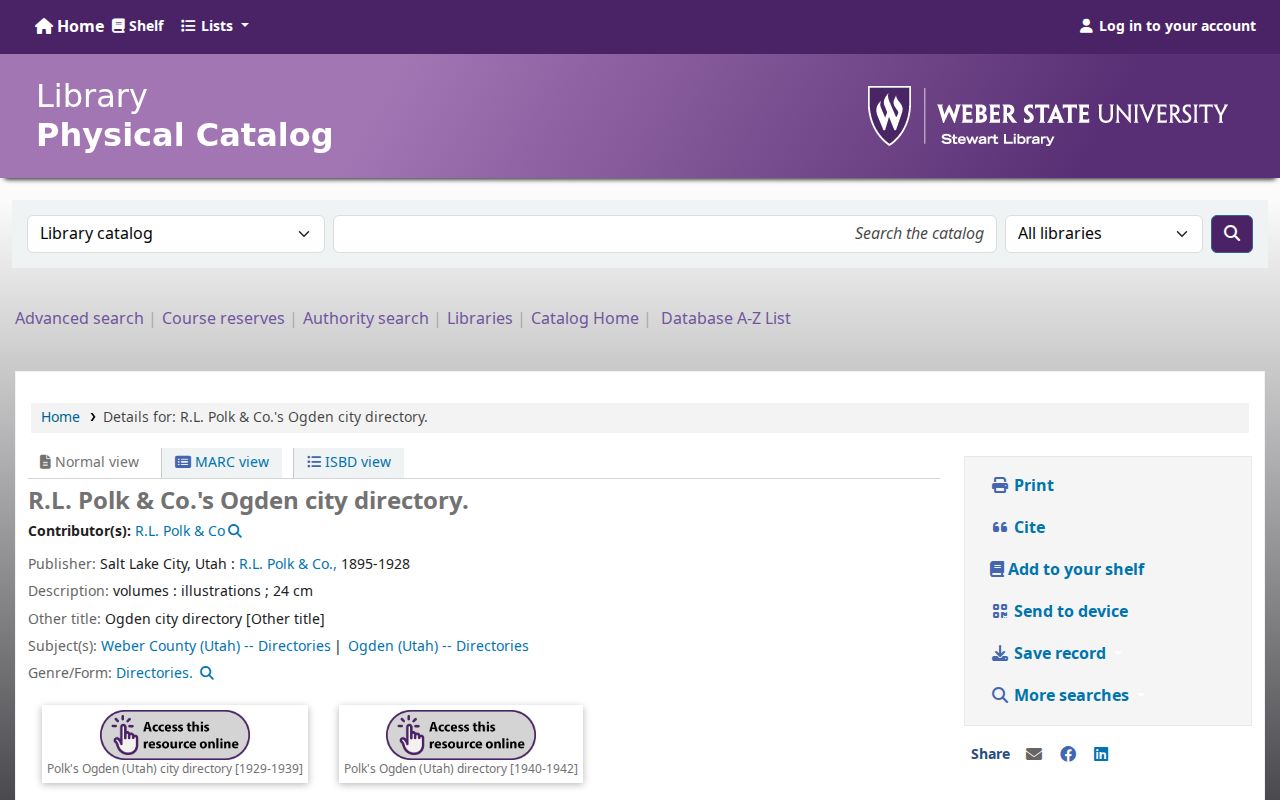Log in to your account
The width and height of the screenshot is (1280, 800).
1167,26
